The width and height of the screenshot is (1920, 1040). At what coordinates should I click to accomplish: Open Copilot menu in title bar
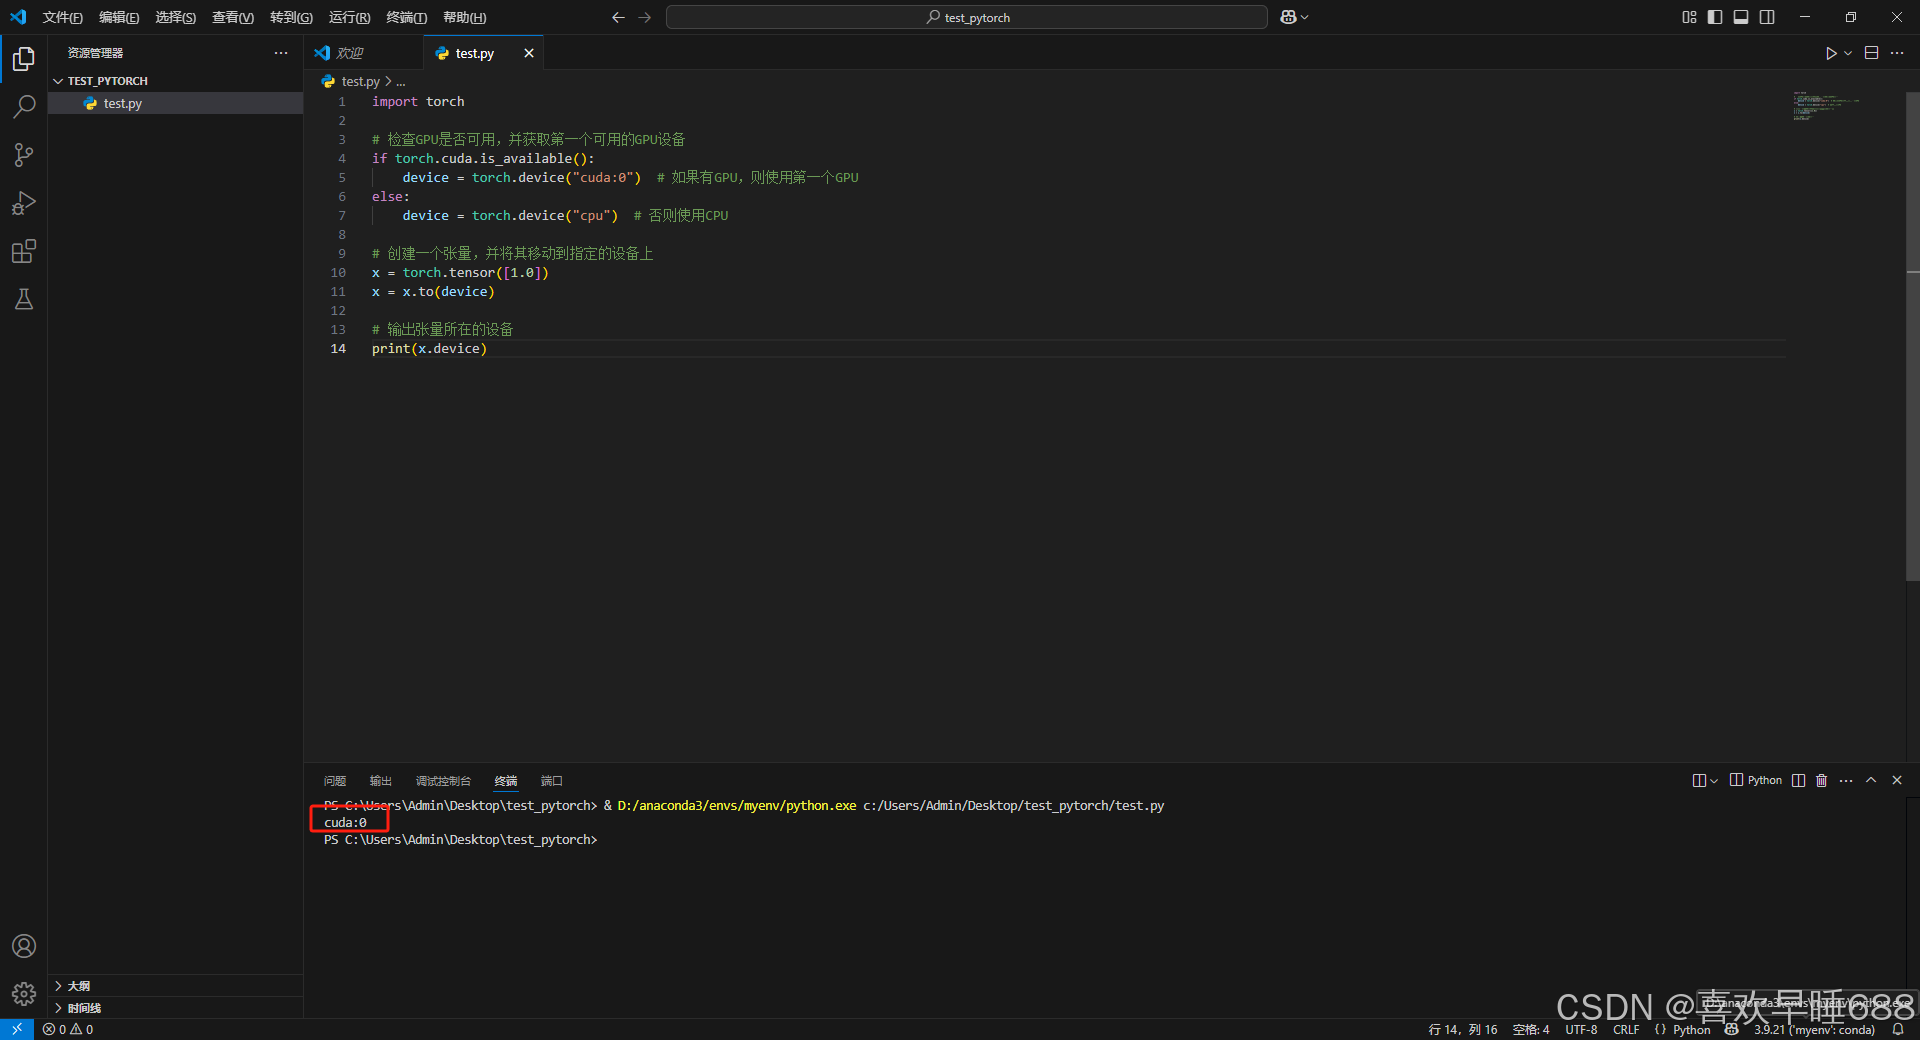(1293, 17)
